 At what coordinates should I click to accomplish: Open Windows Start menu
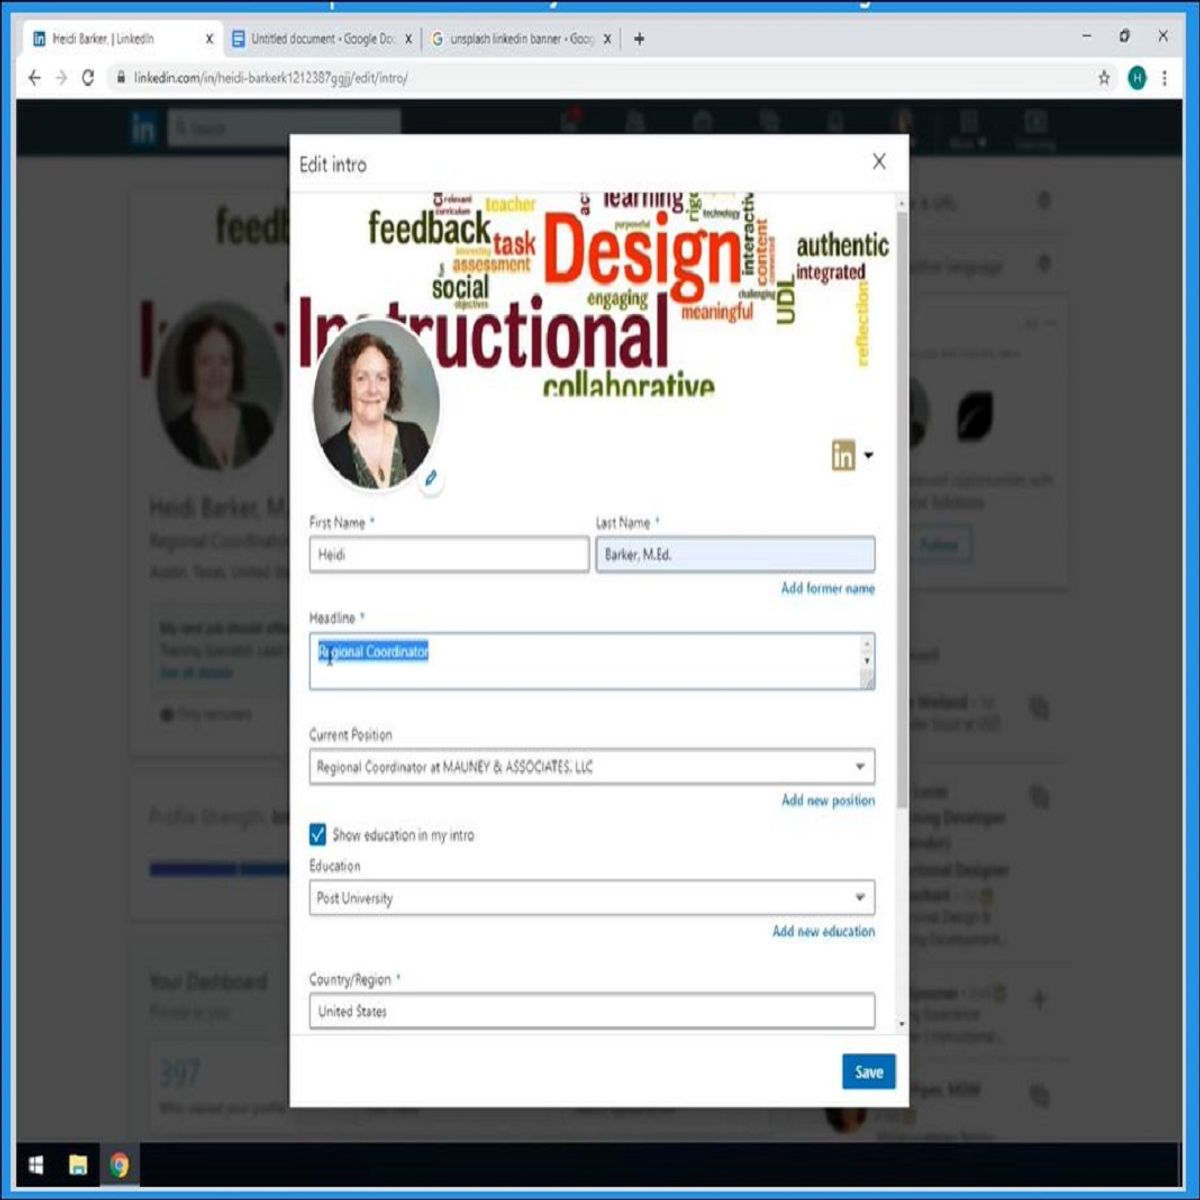click(36, 1165)
